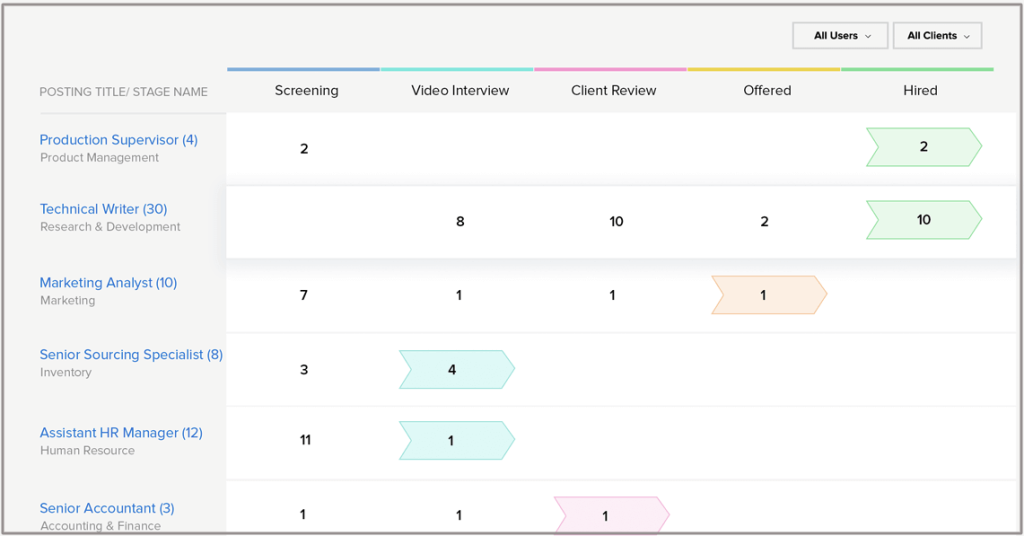1024x536 pixels.
Task: Click Marketing Analyst Screening count 7
Action: click(x=304, y=295)
